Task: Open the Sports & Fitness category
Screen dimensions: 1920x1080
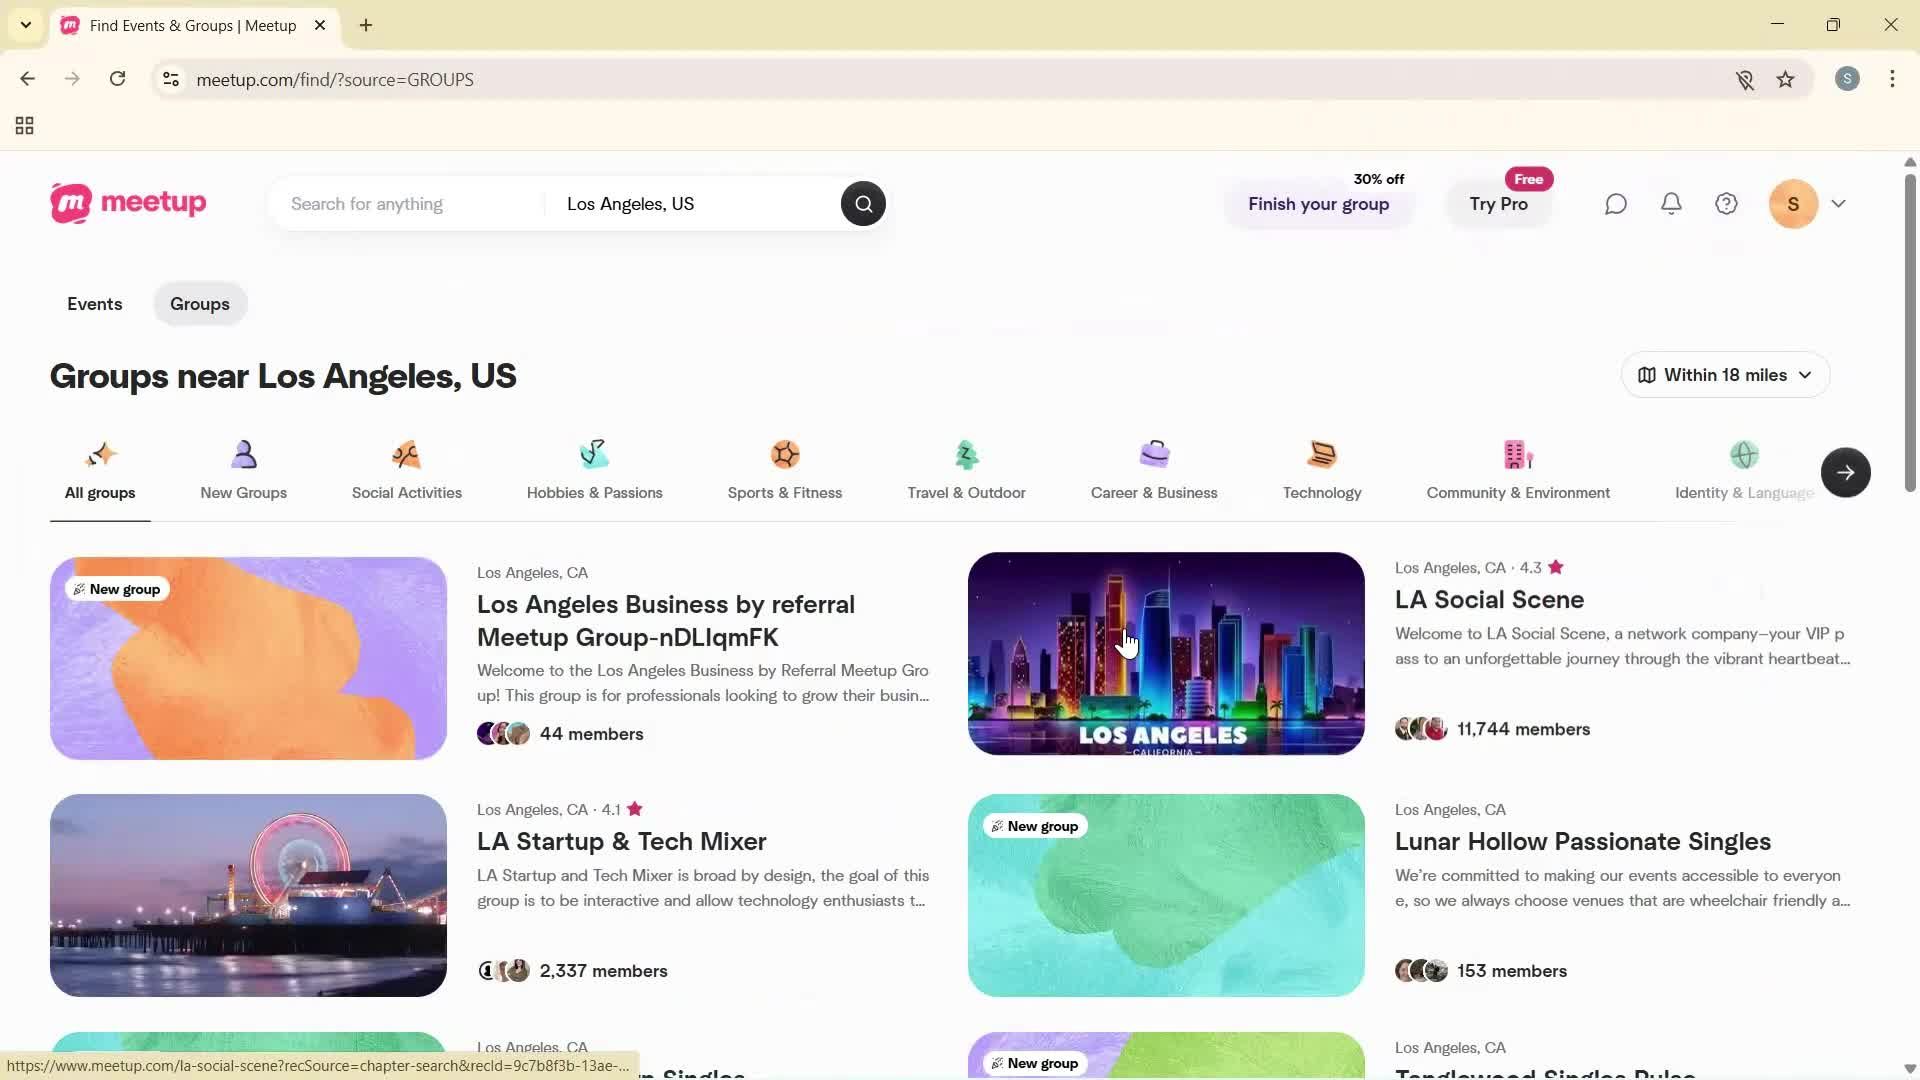Action: coord(784,470)
